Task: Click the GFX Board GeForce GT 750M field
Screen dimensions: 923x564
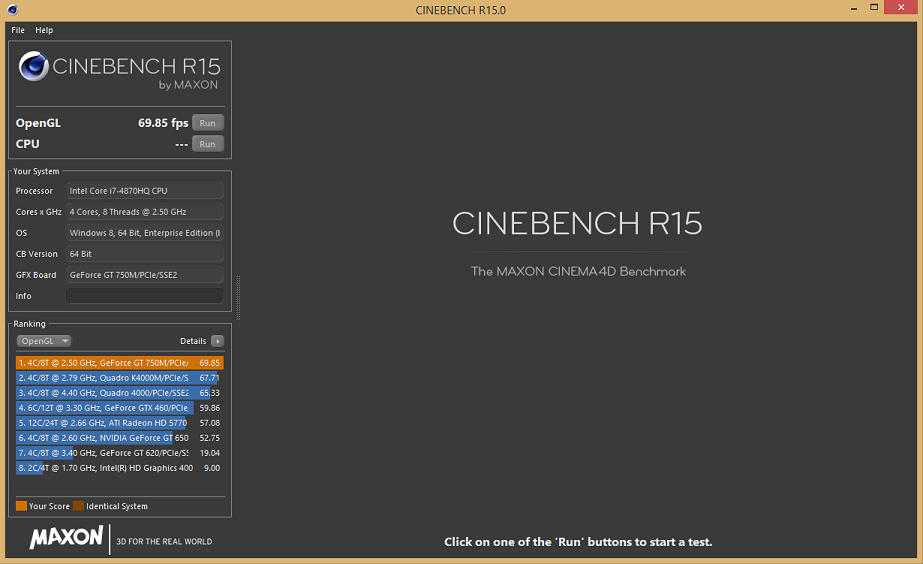Action: point(144,275)
